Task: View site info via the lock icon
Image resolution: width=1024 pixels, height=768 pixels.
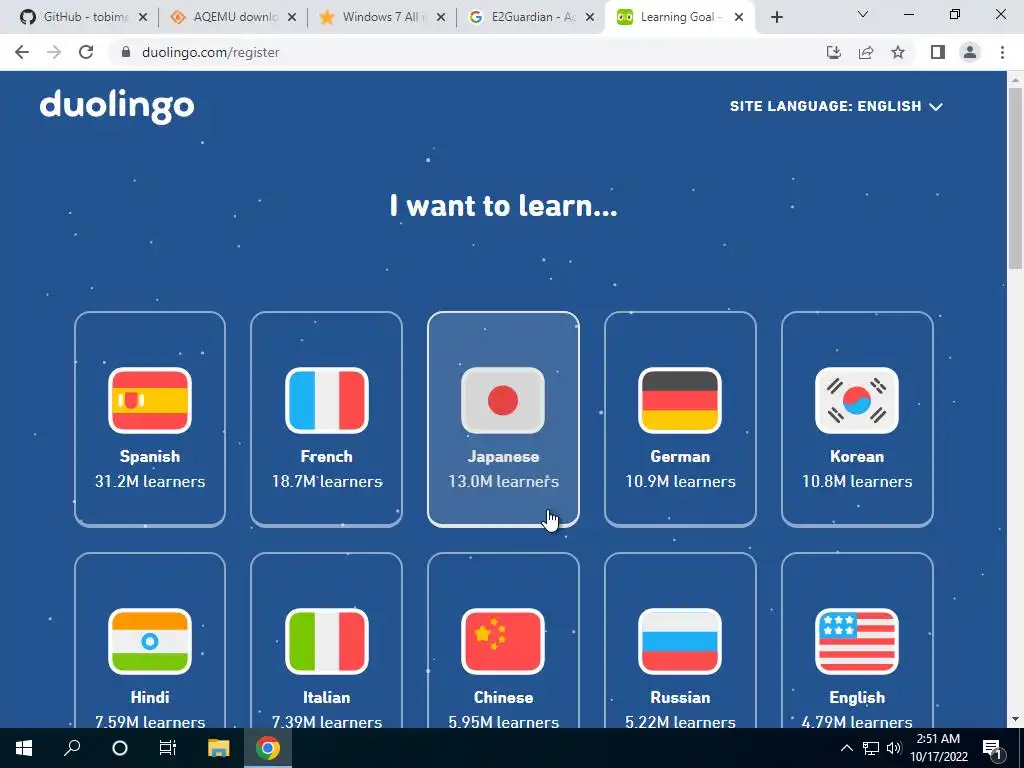Action: coord(126,52)
